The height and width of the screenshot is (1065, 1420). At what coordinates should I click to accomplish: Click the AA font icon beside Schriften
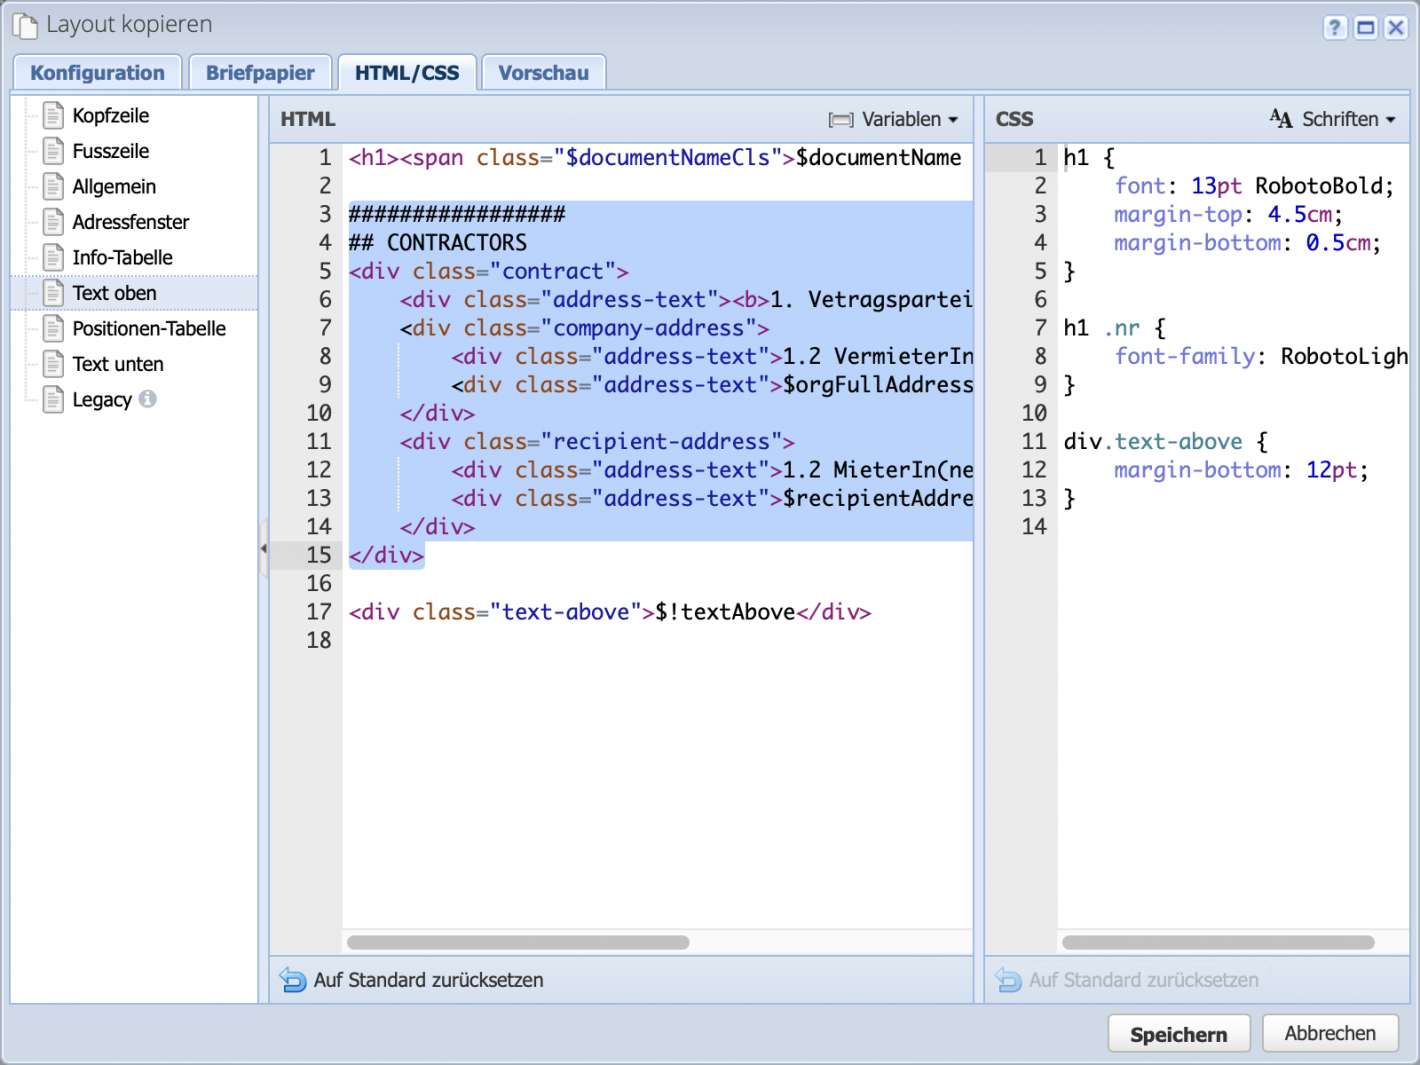(x=1281, y=118)
